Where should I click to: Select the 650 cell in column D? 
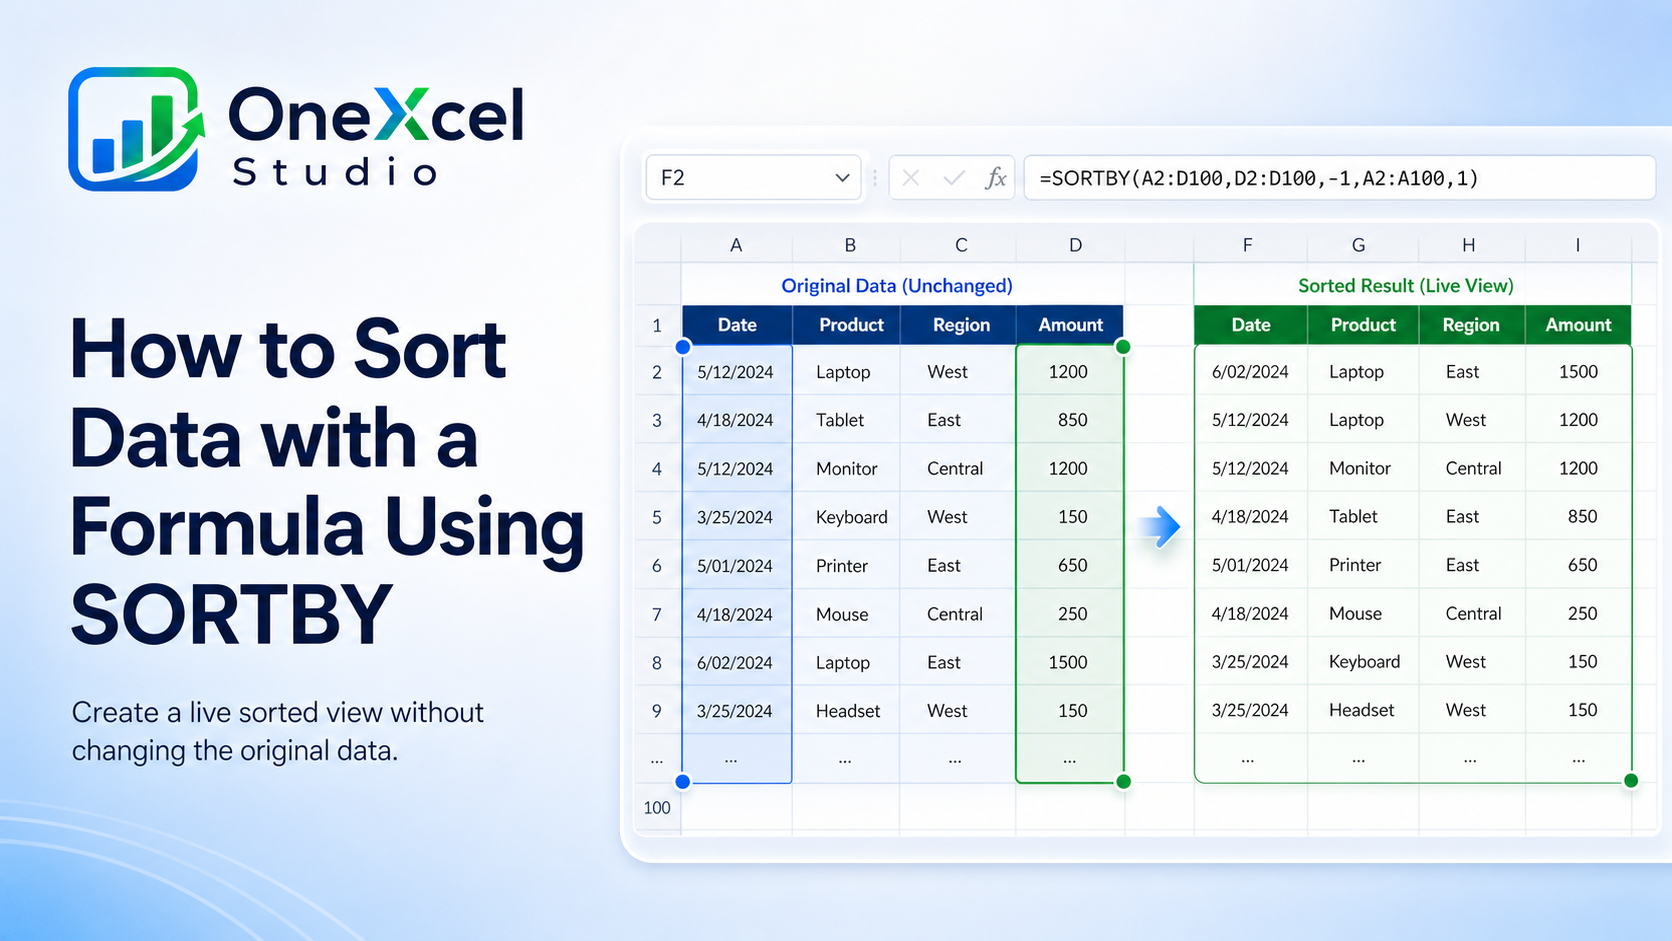(x=1070, y=566)
